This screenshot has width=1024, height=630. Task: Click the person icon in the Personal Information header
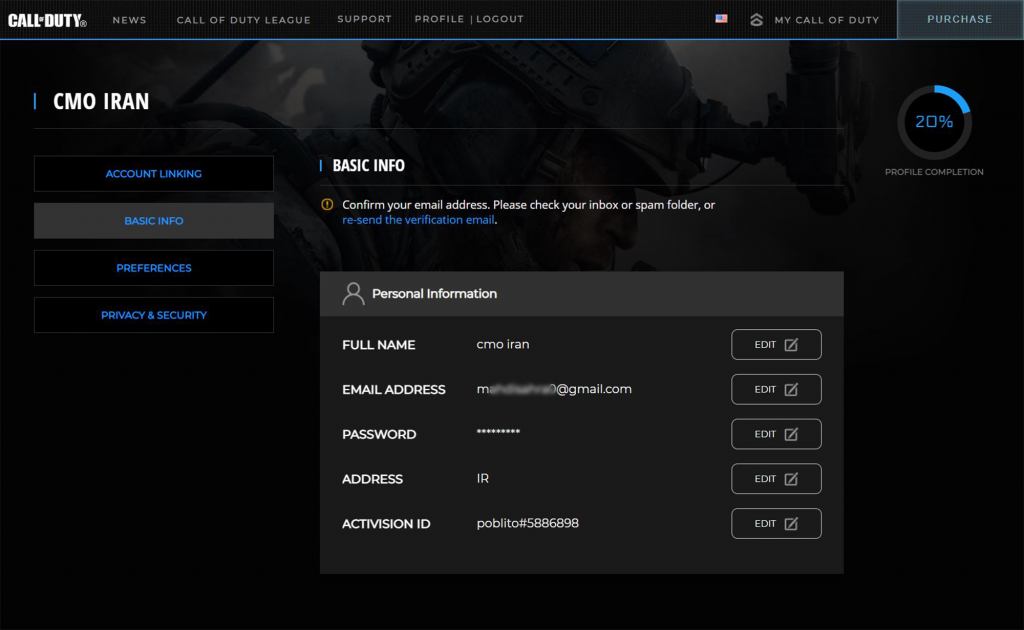click(x=353, y=294)
